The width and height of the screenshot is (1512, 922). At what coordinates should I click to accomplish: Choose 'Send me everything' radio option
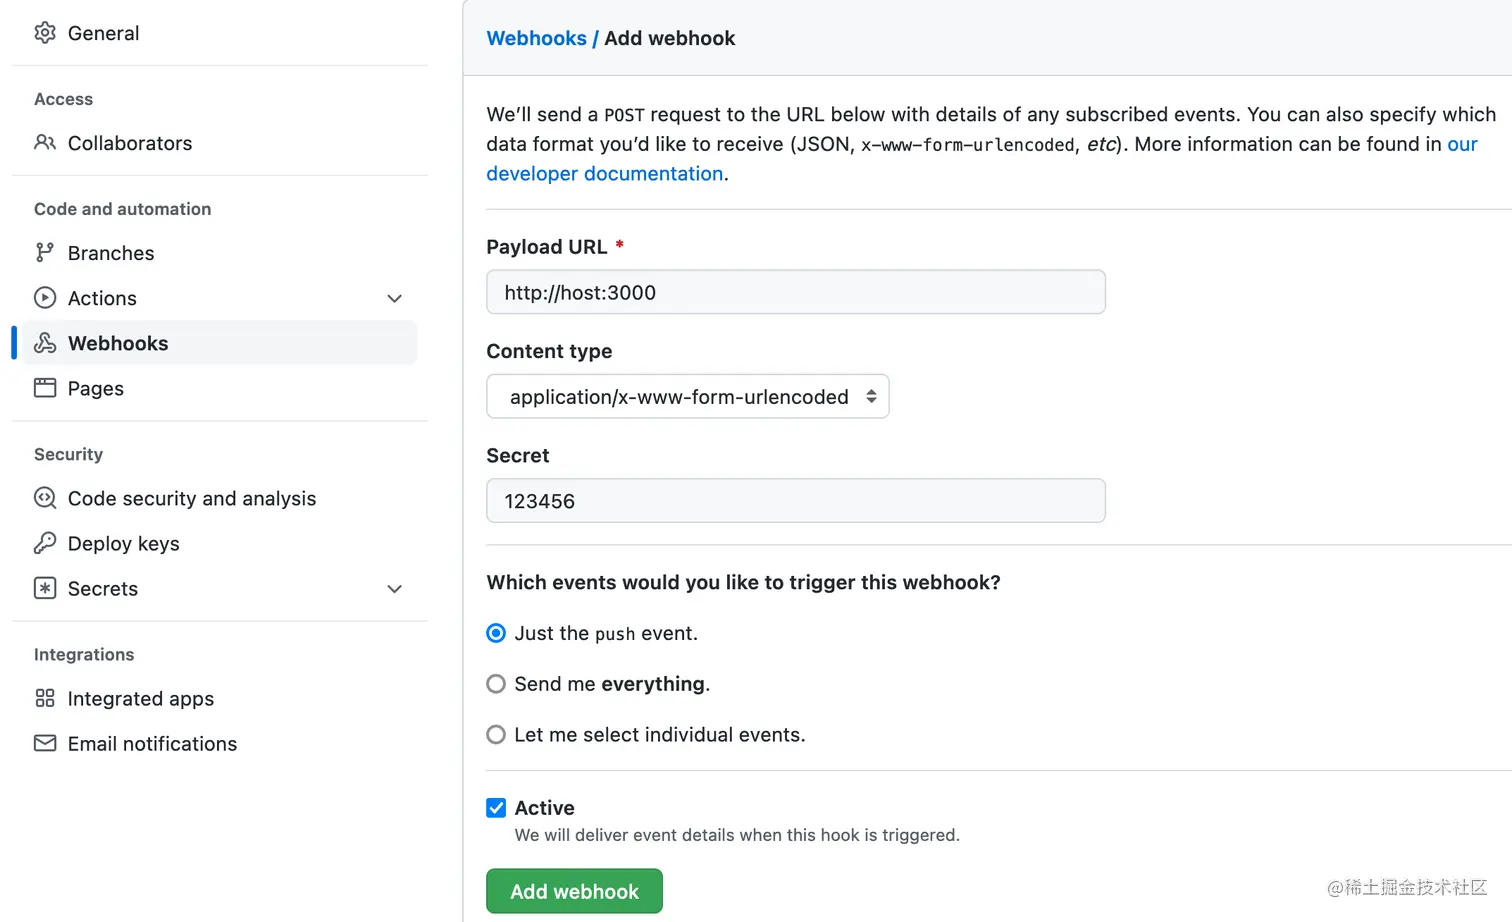click(x=496, y=684)
